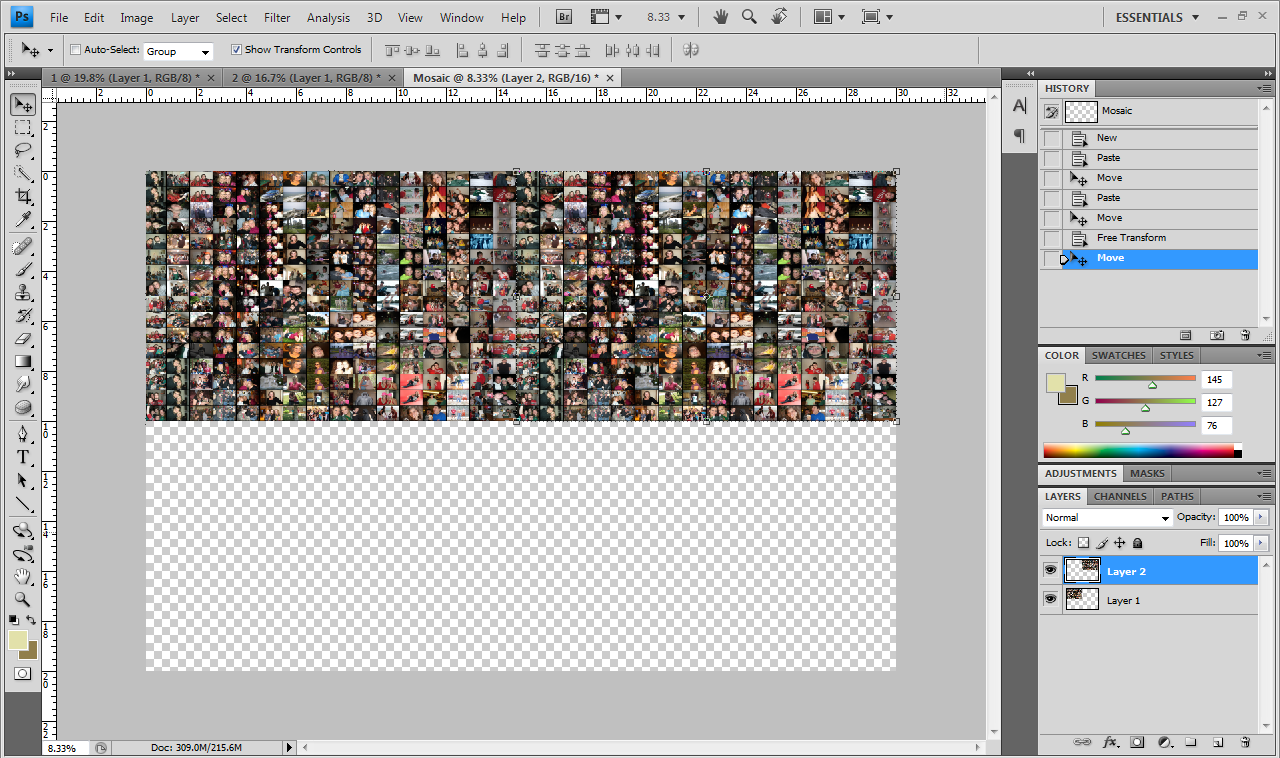Hide Layer 1 with its eye icon
1280x758 pixels.
tap(1050, 600)
